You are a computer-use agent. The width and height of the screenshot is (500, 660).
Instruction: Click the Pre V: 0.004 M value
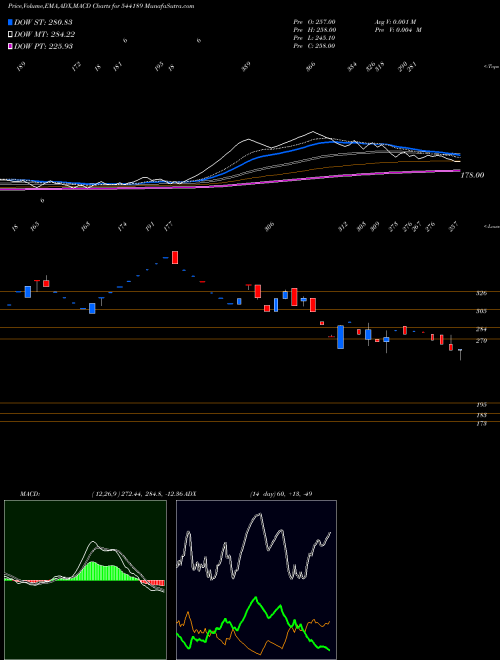pos(398,29)
